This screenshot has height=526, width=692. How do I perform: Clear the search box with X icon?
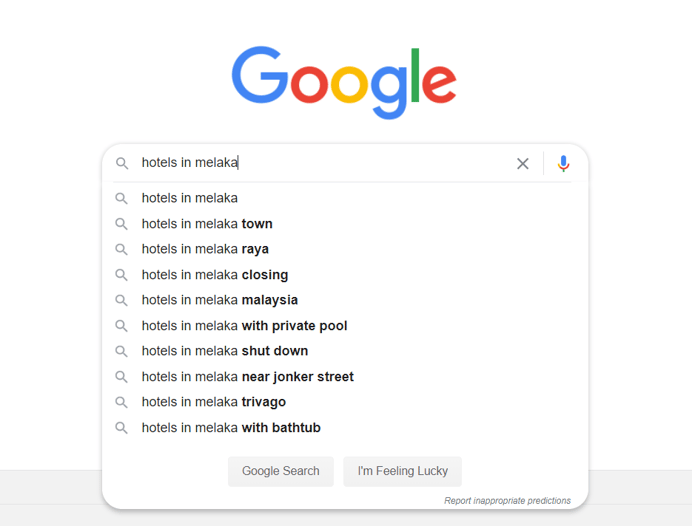point(522,163)
